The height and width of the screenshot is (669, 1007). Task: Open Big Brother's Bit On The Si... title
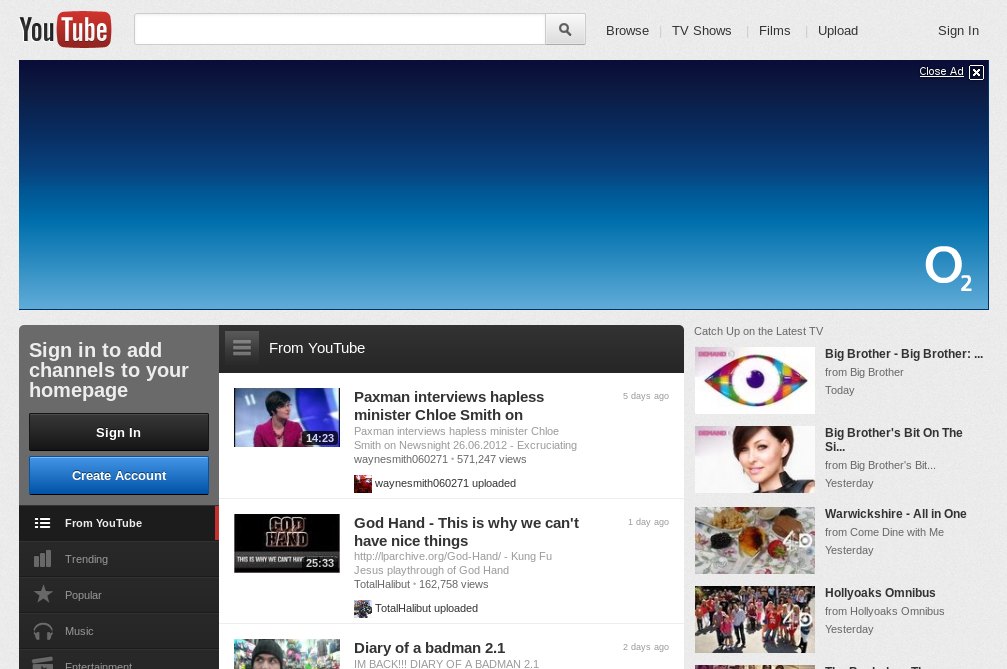pos(893,439)
